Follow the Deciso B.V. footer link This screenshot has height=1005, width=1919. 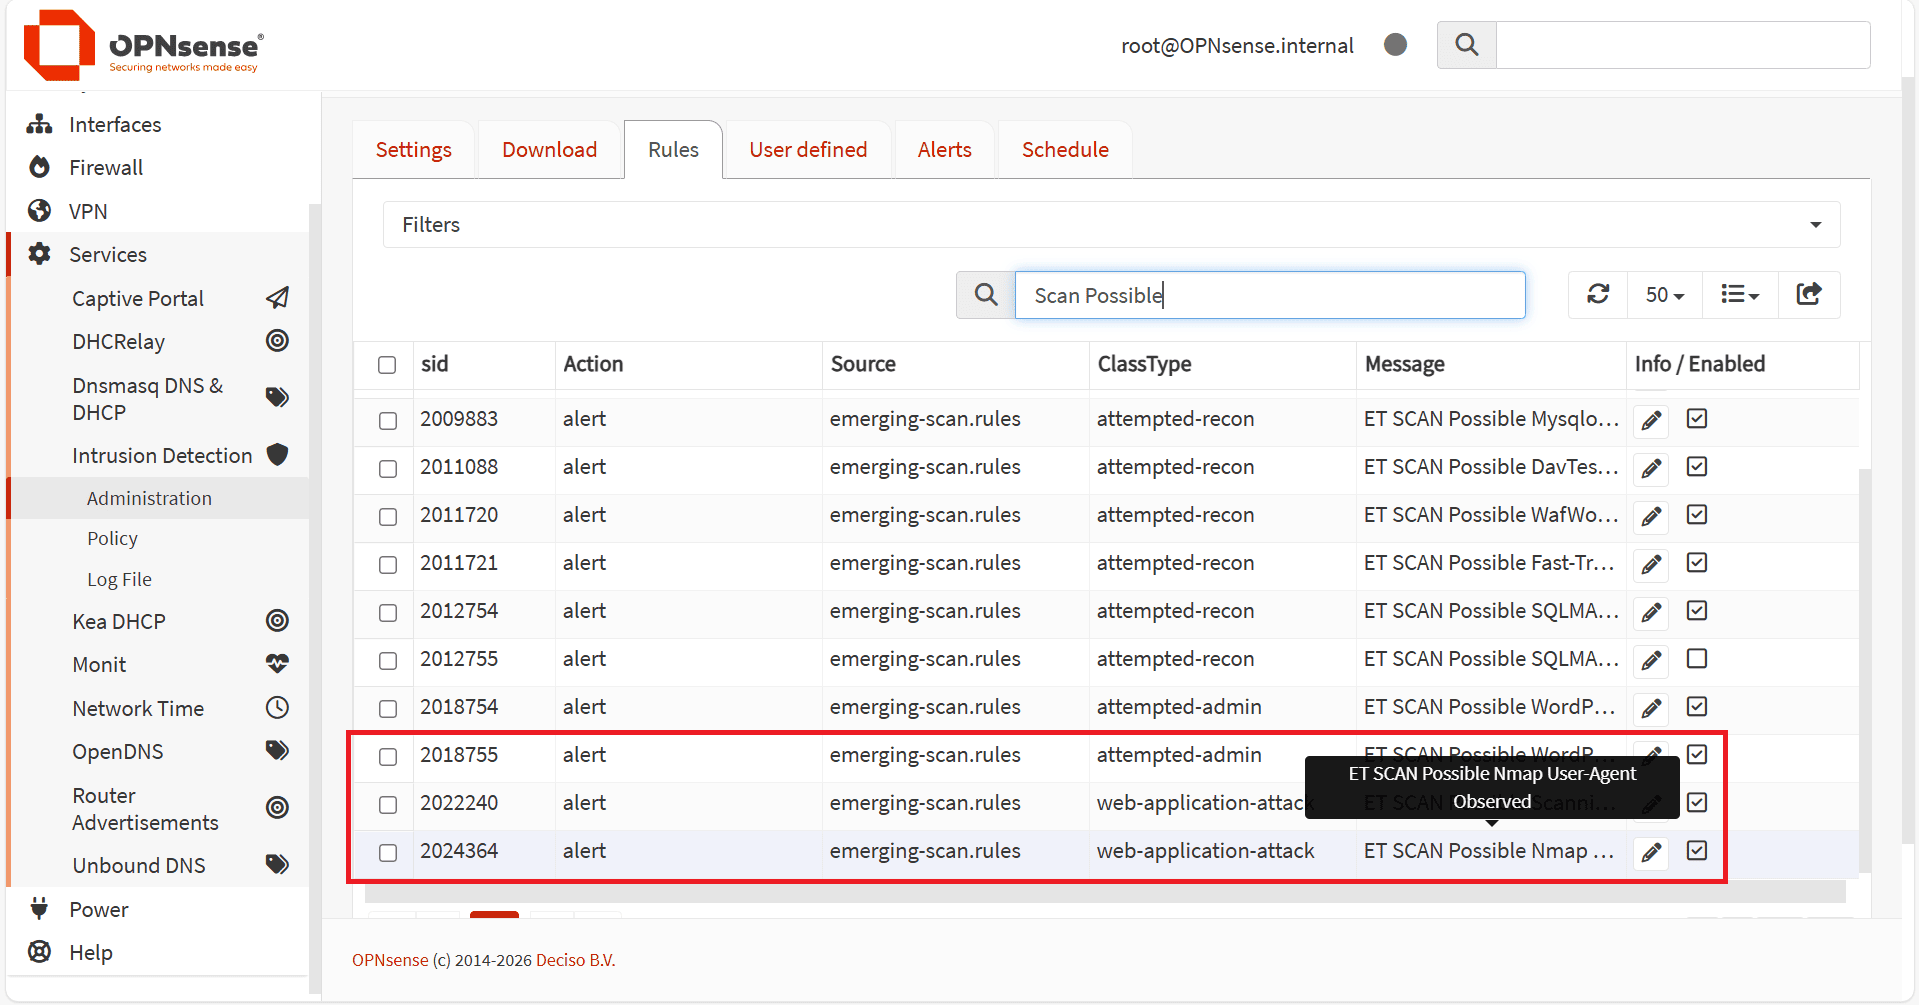click(x=575, y=960)
